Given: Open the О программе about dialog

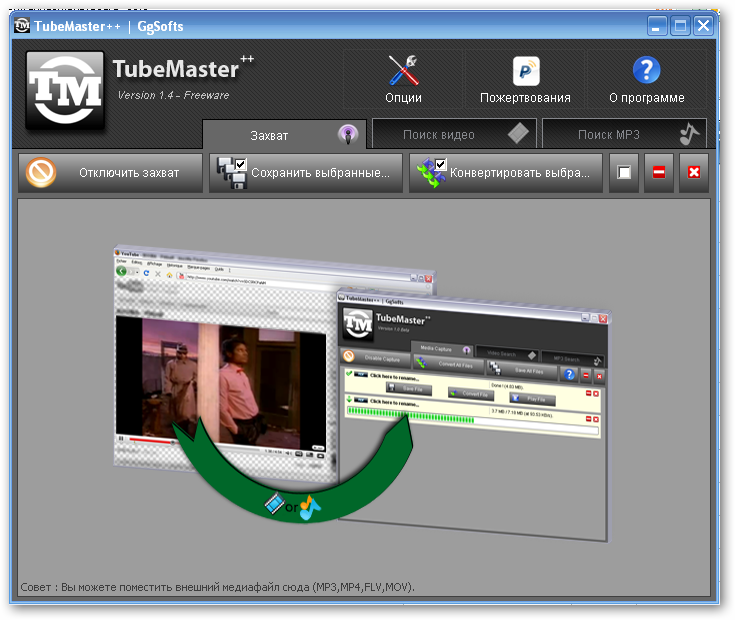Looking at the screenshot, I should click(646, 79).
